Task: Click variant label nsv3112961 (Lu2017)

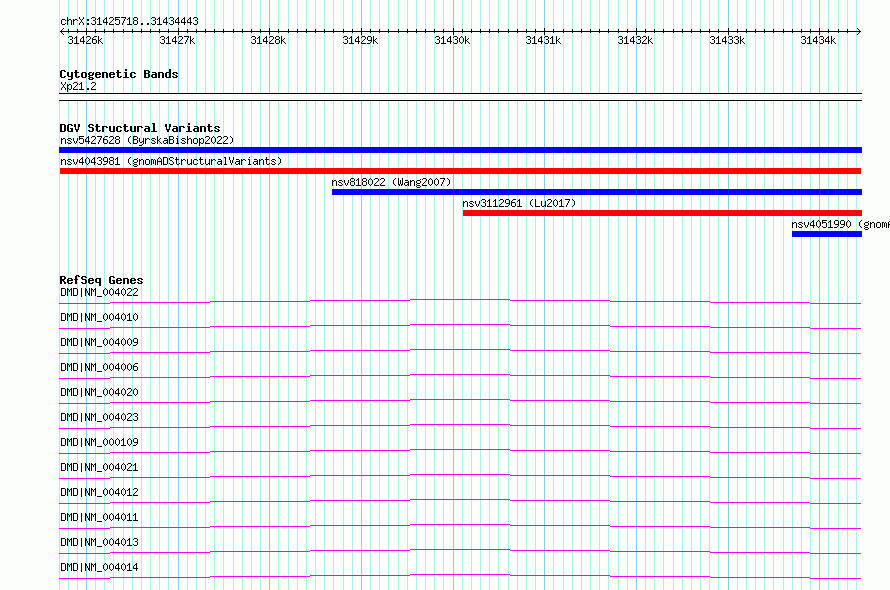Action: pos(519,203)
